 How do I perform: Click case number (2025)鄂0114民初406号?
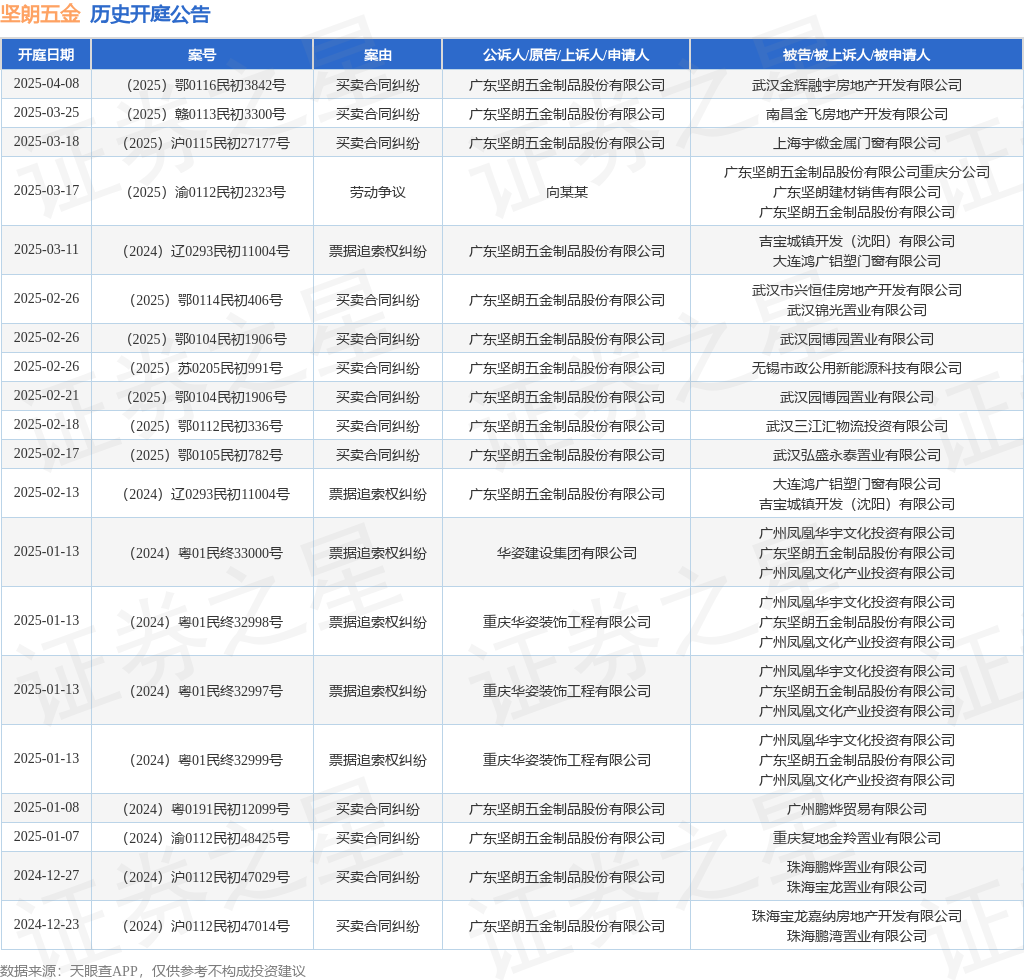[x=206, y=300]
